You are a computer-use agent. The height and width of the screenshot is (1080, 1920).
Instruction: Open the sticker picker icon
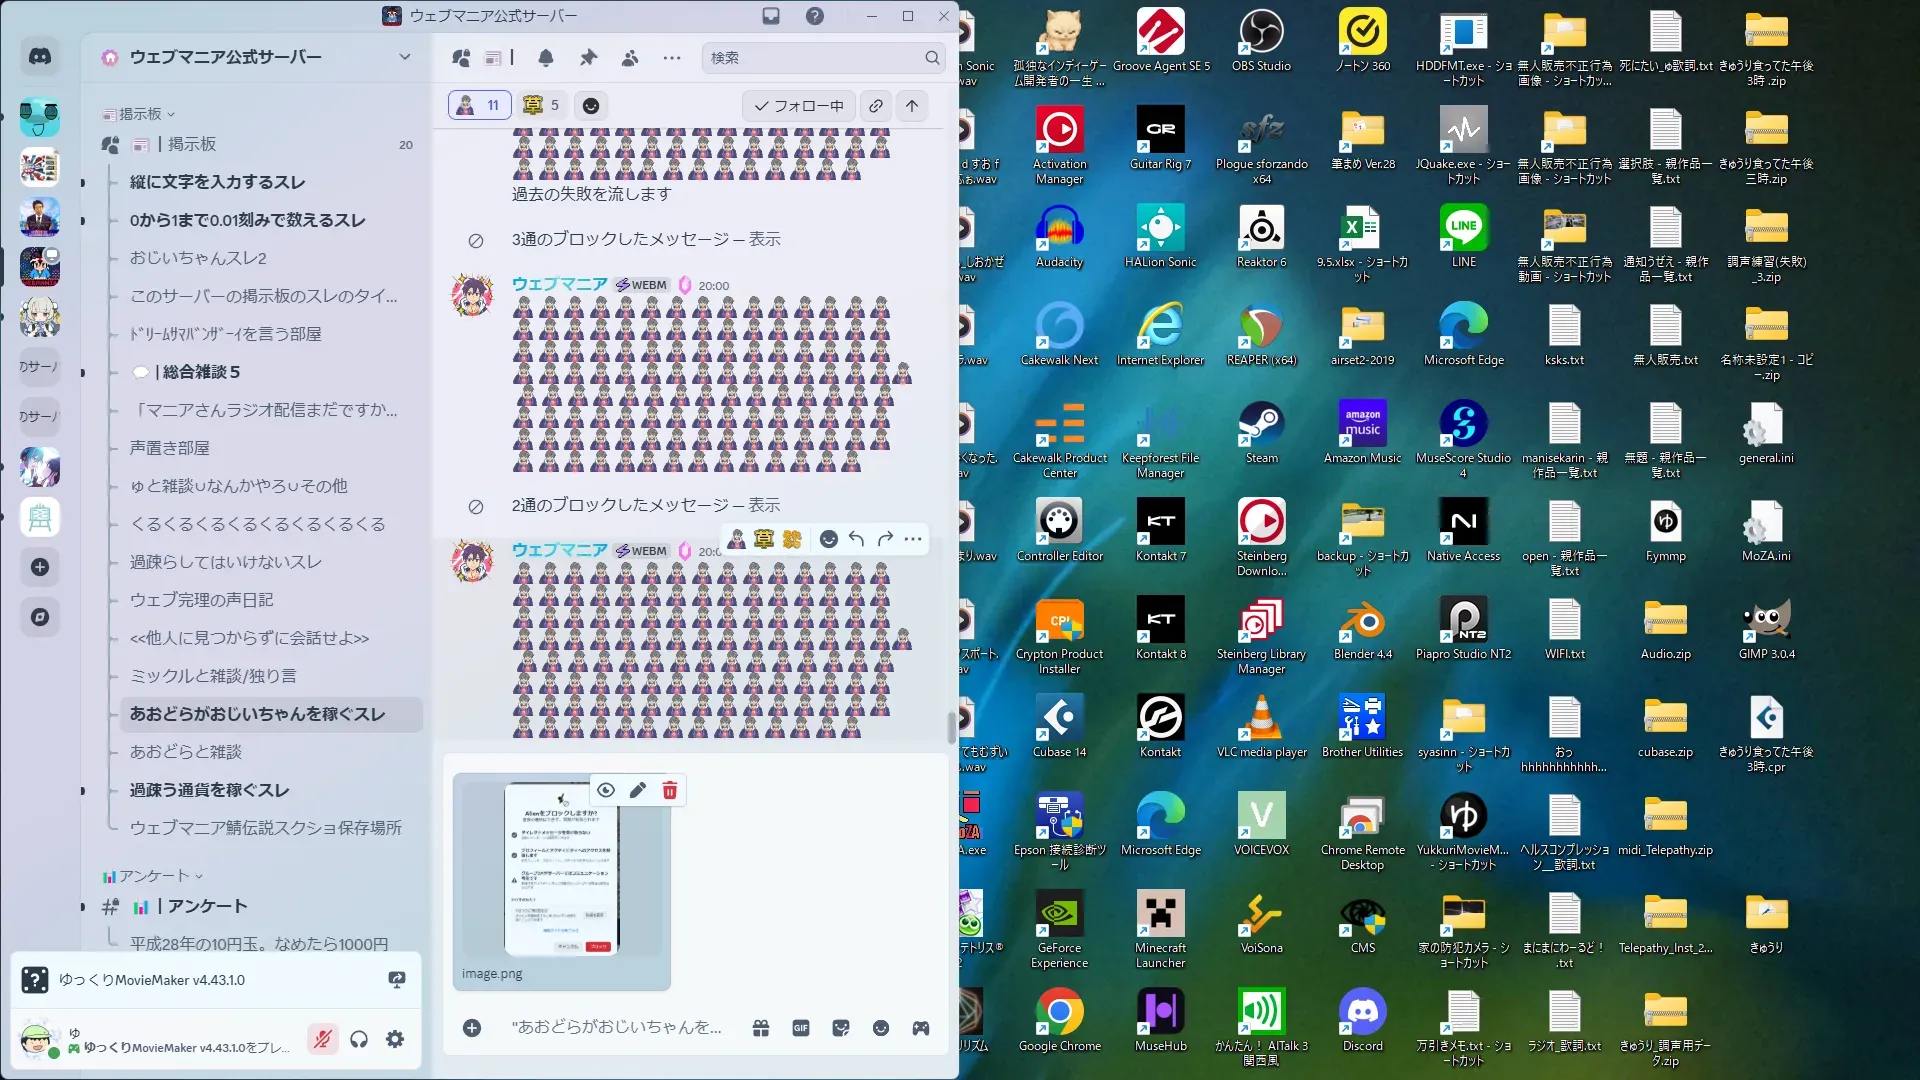point(841,1028)
